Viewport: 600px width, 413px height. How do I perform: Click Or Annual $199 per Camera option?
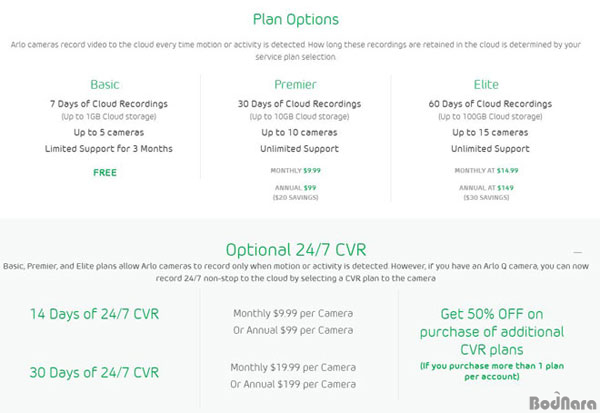tap(293, 384)
